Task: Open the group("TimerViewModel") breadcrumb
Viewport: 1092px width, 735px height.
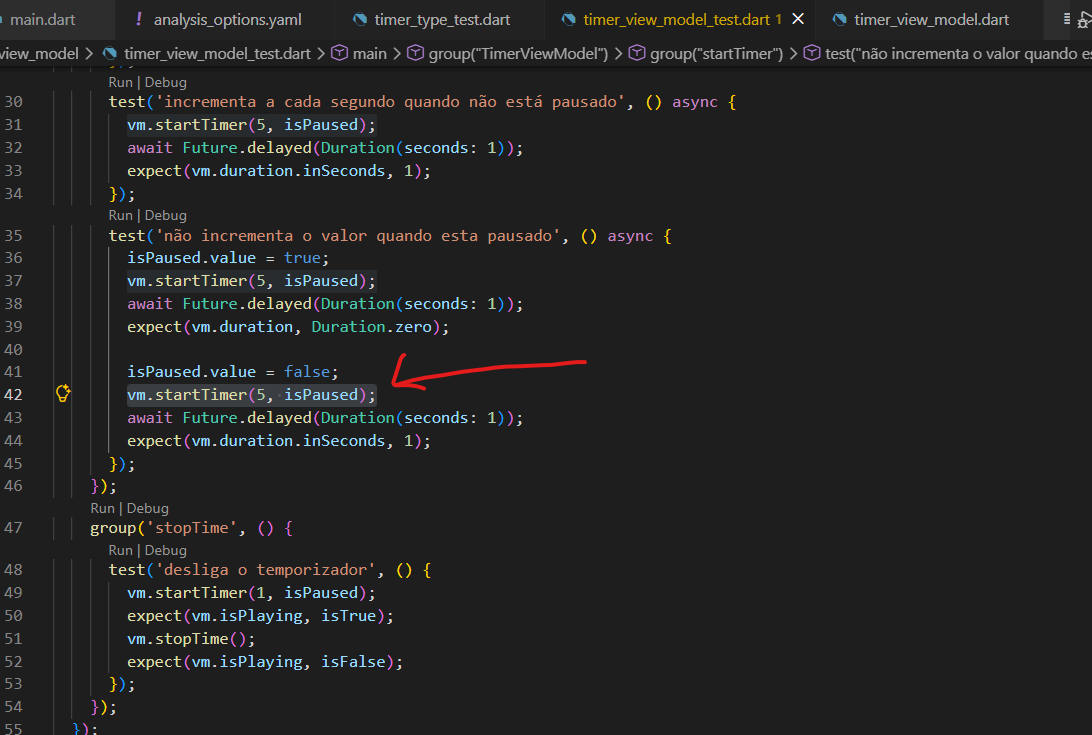Action: (518, 54)
